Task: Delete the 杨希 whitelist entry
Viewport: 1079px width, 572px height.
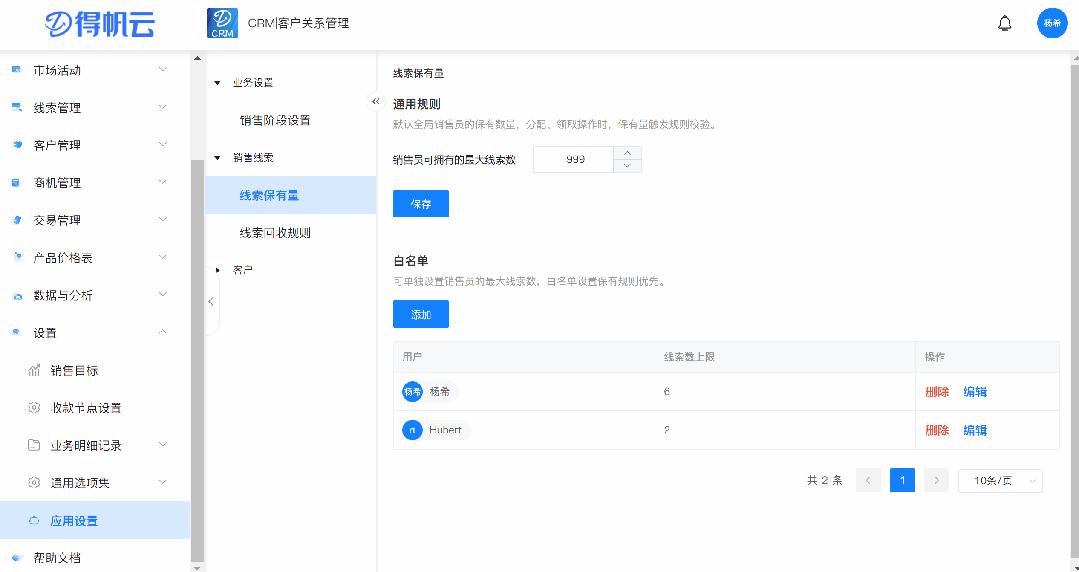Action: (937, 392)
